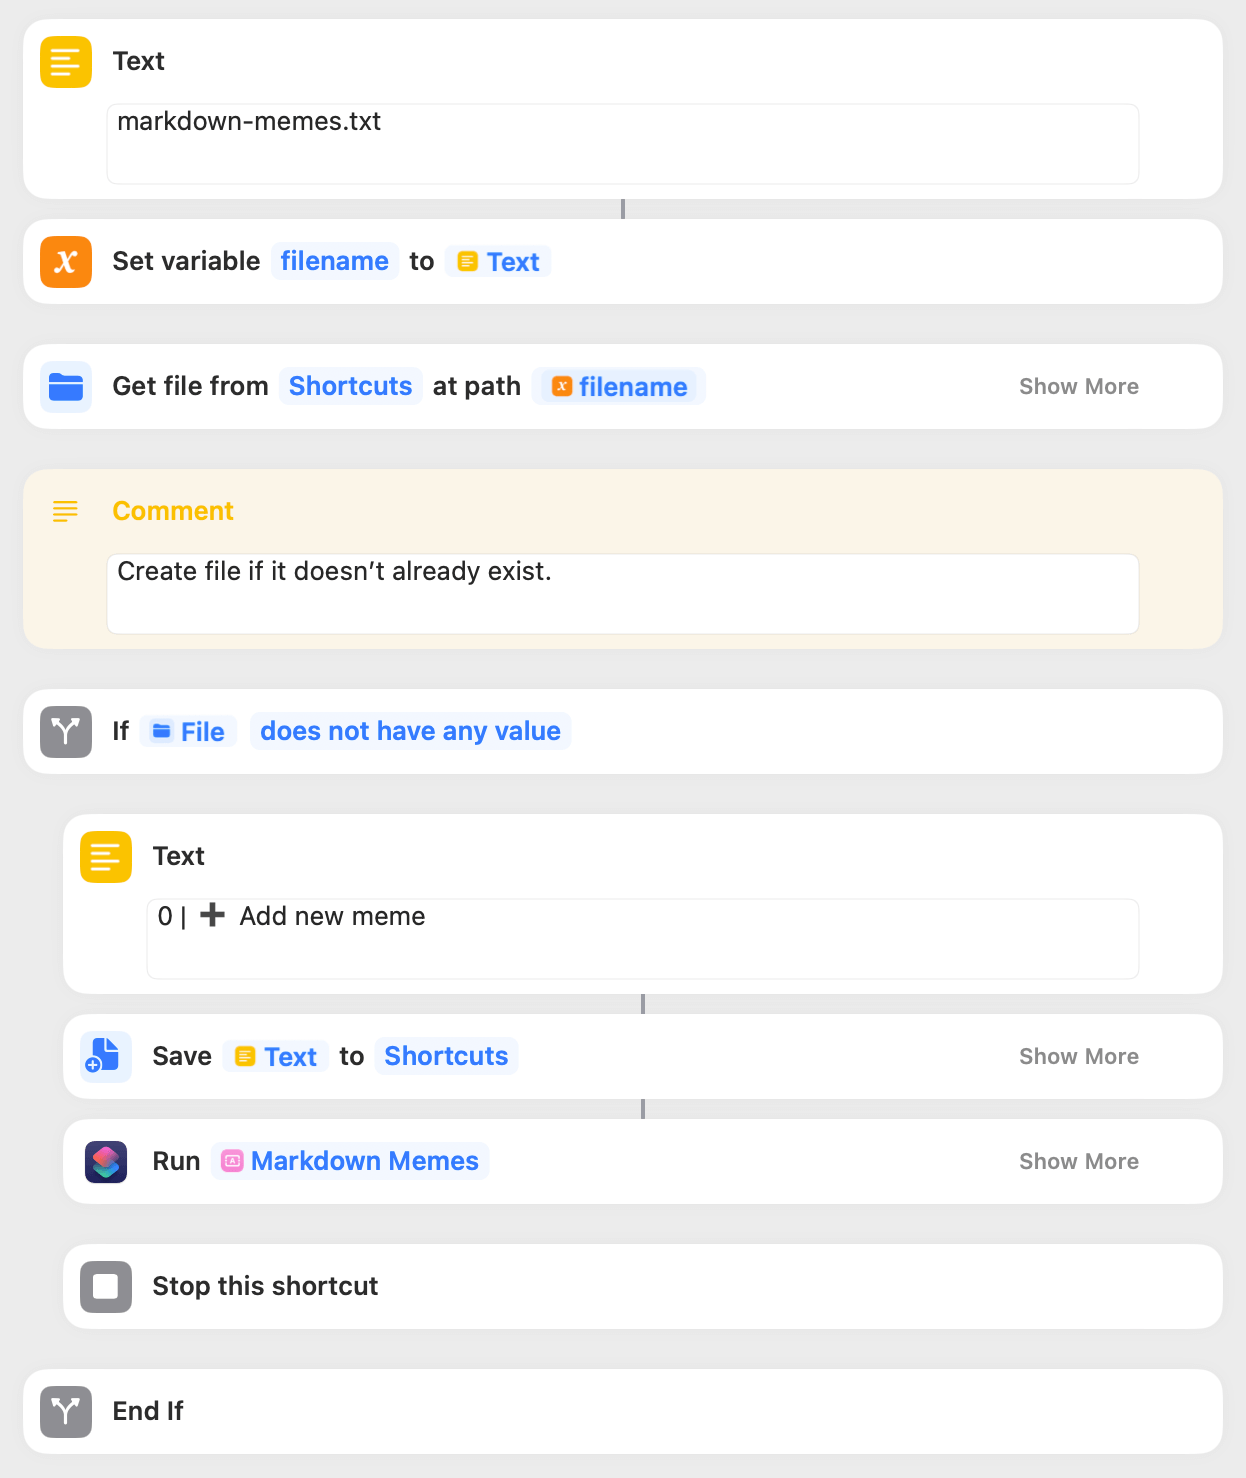The image size is (1246, 1478).
Task: Click the comment text field
Action: tap(623, 594)
